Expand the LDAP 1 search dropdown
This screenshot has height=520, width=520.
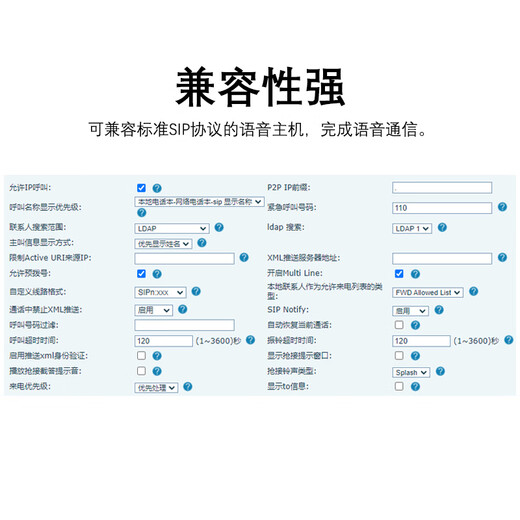(412, 228)
